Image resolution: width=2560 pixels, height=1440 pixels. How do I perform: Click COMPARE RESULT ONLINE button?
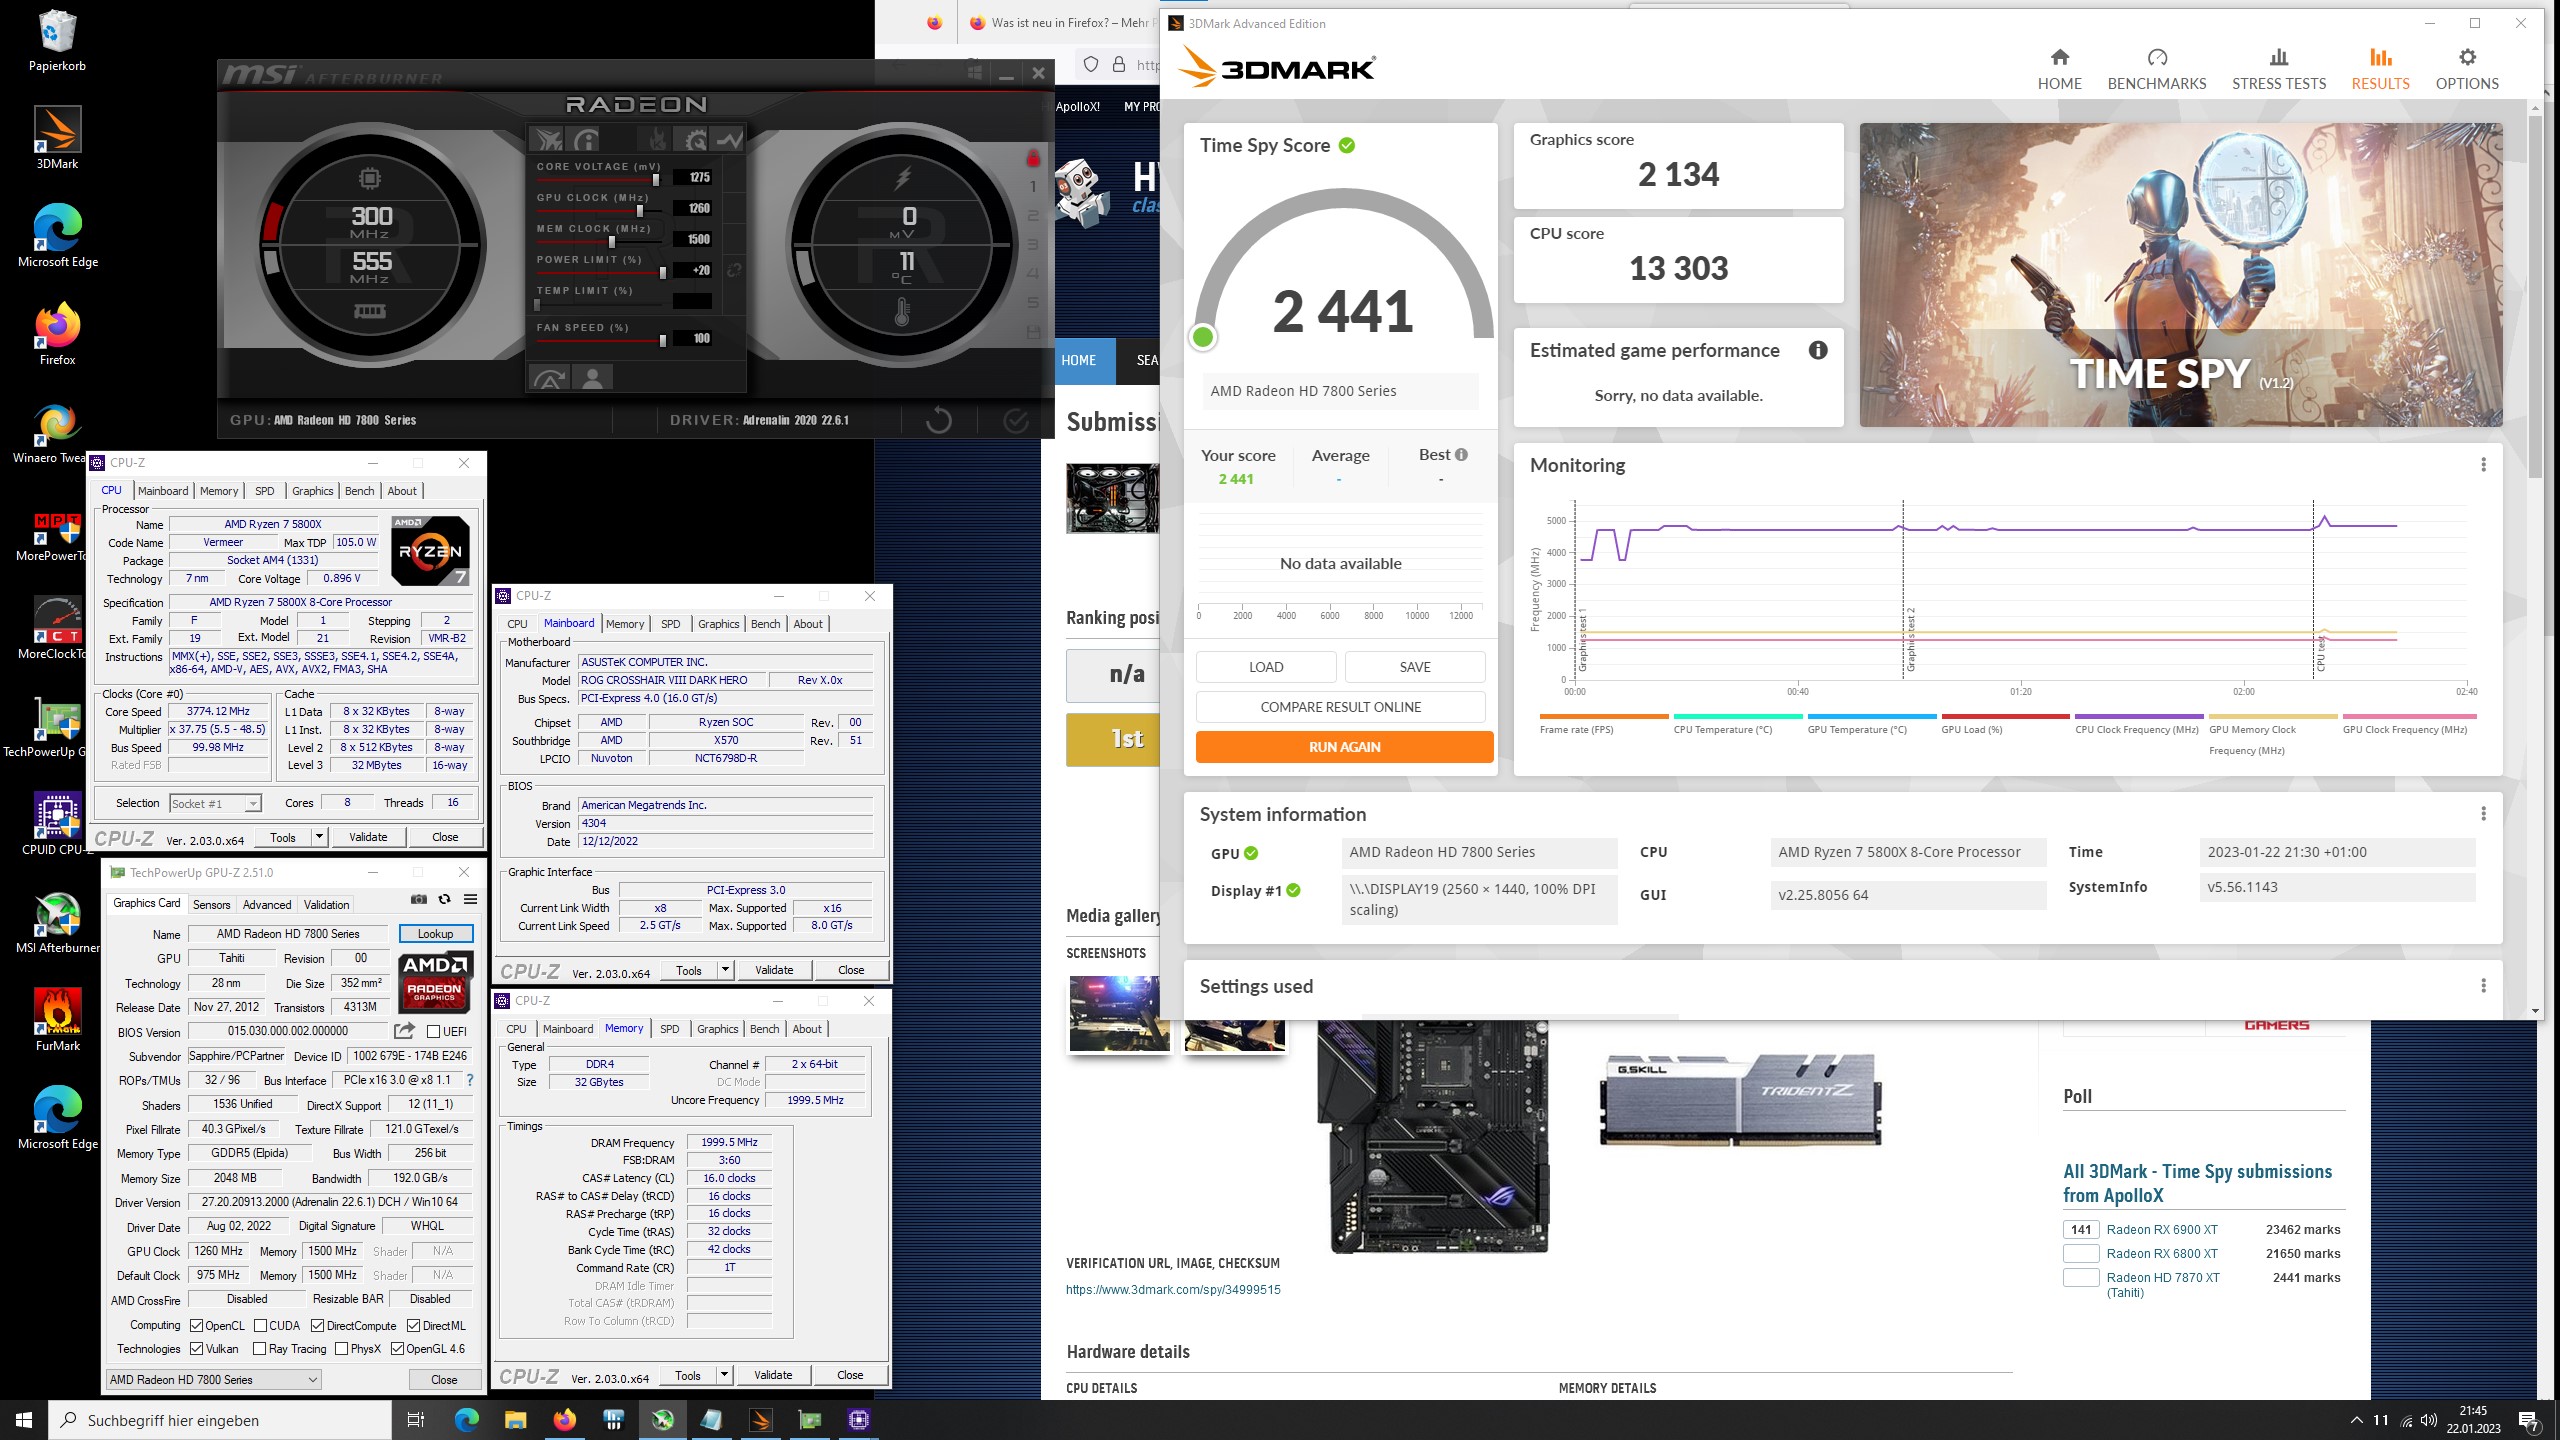[x=1340, y=707]
